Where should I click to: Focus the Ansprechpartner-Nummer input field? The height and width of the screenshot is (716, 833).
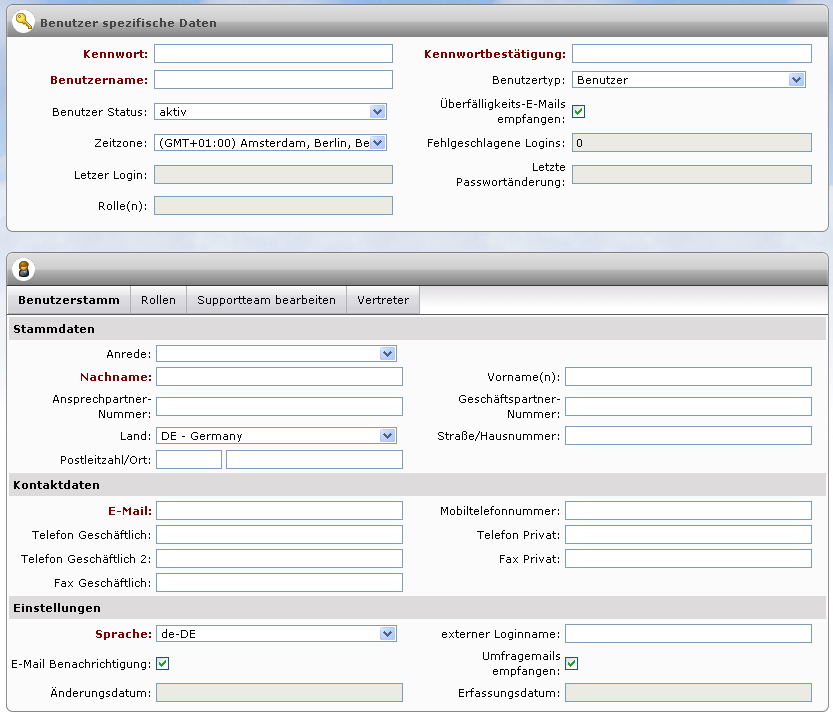pyautogui.click(x=279, y=406)
